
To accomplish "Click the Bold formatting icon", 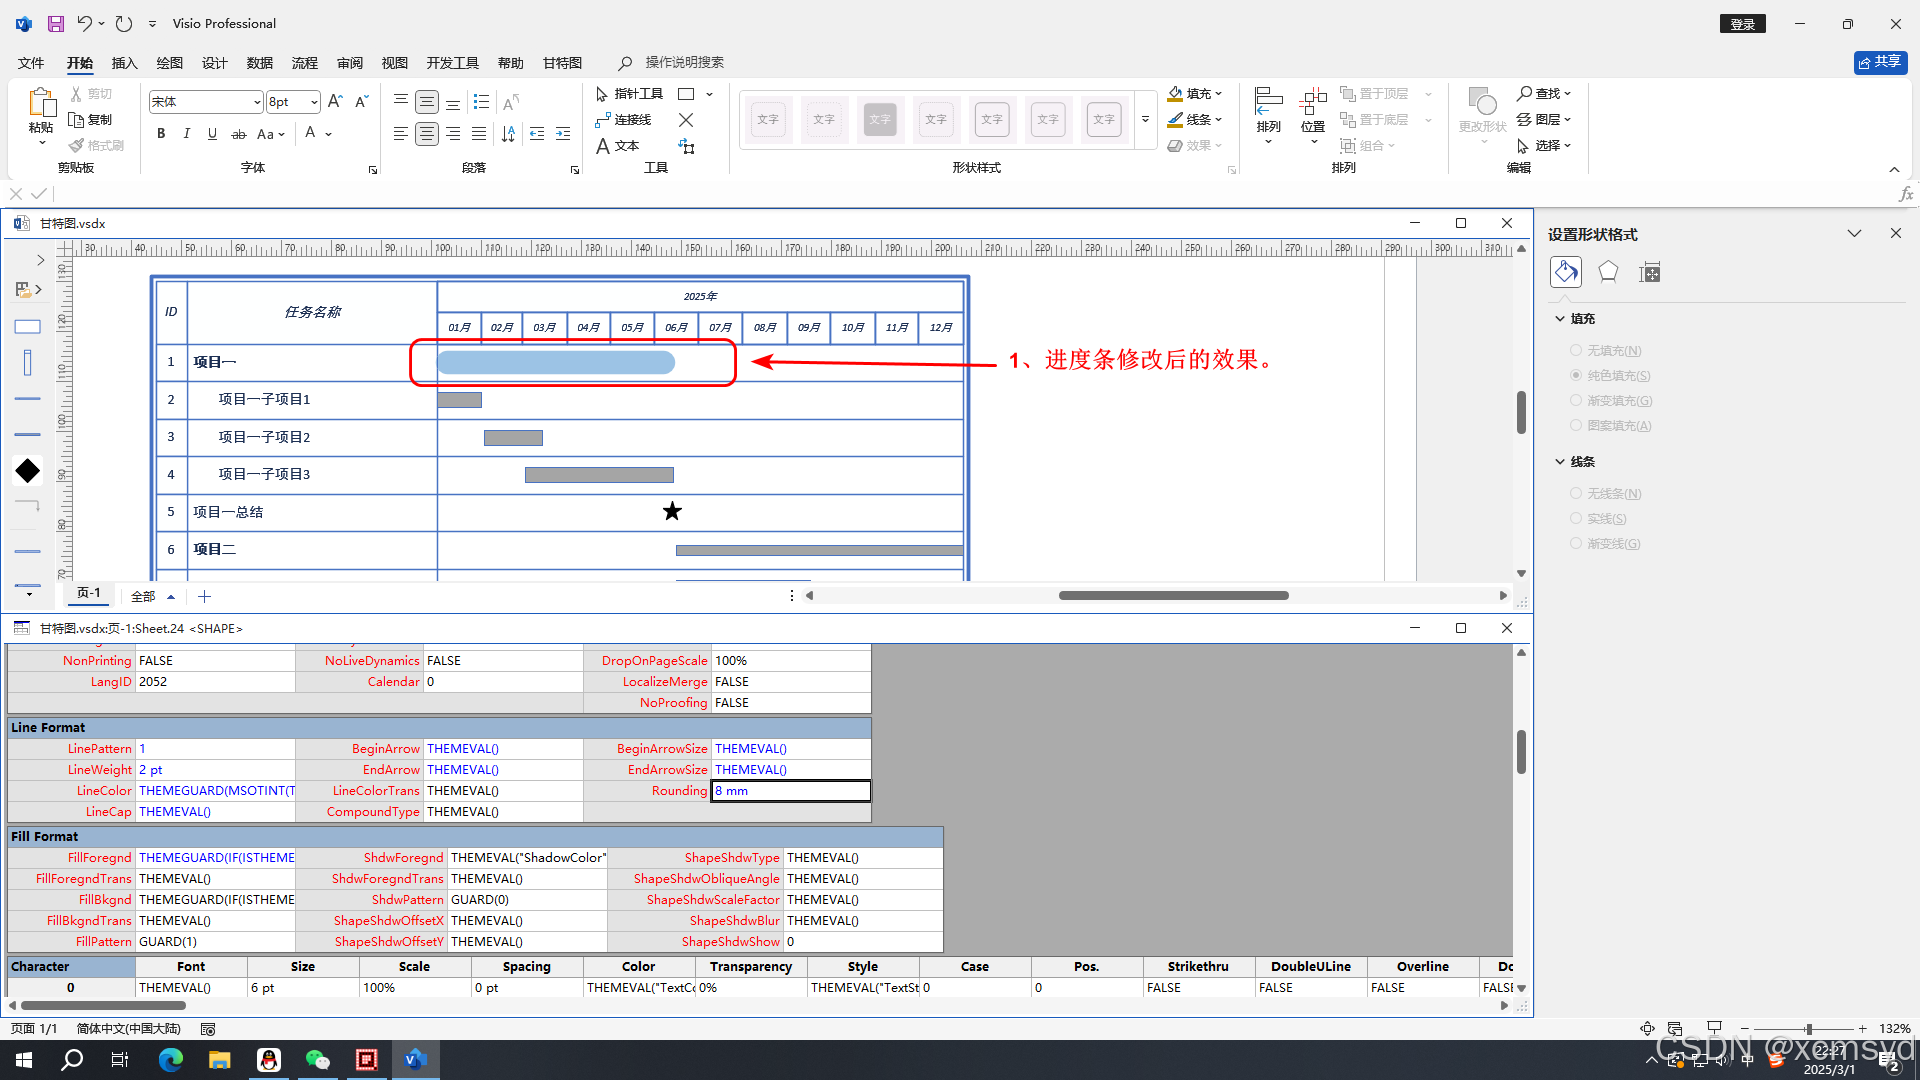I will 161,133.
